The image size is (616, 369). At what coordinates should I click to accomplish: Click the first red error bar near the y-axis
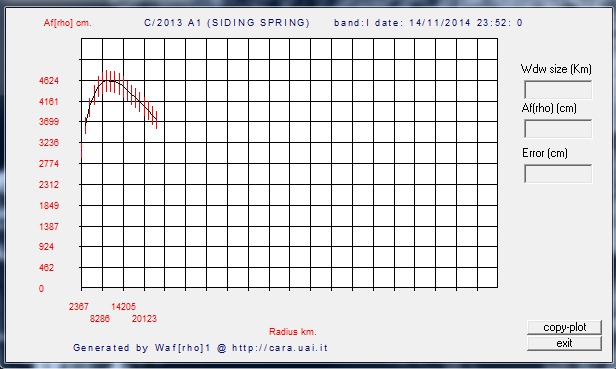tap(81, 150)
